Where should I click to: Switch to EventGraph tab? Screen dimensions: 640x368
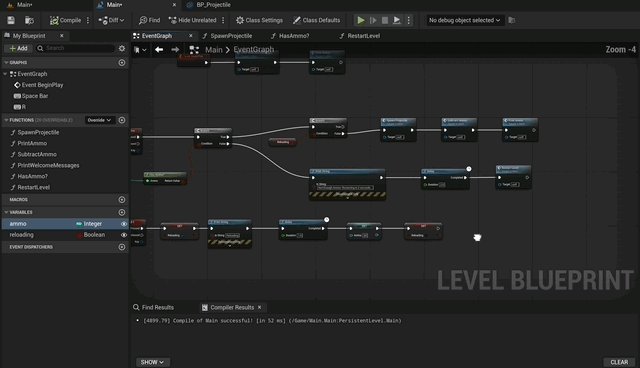157,36
